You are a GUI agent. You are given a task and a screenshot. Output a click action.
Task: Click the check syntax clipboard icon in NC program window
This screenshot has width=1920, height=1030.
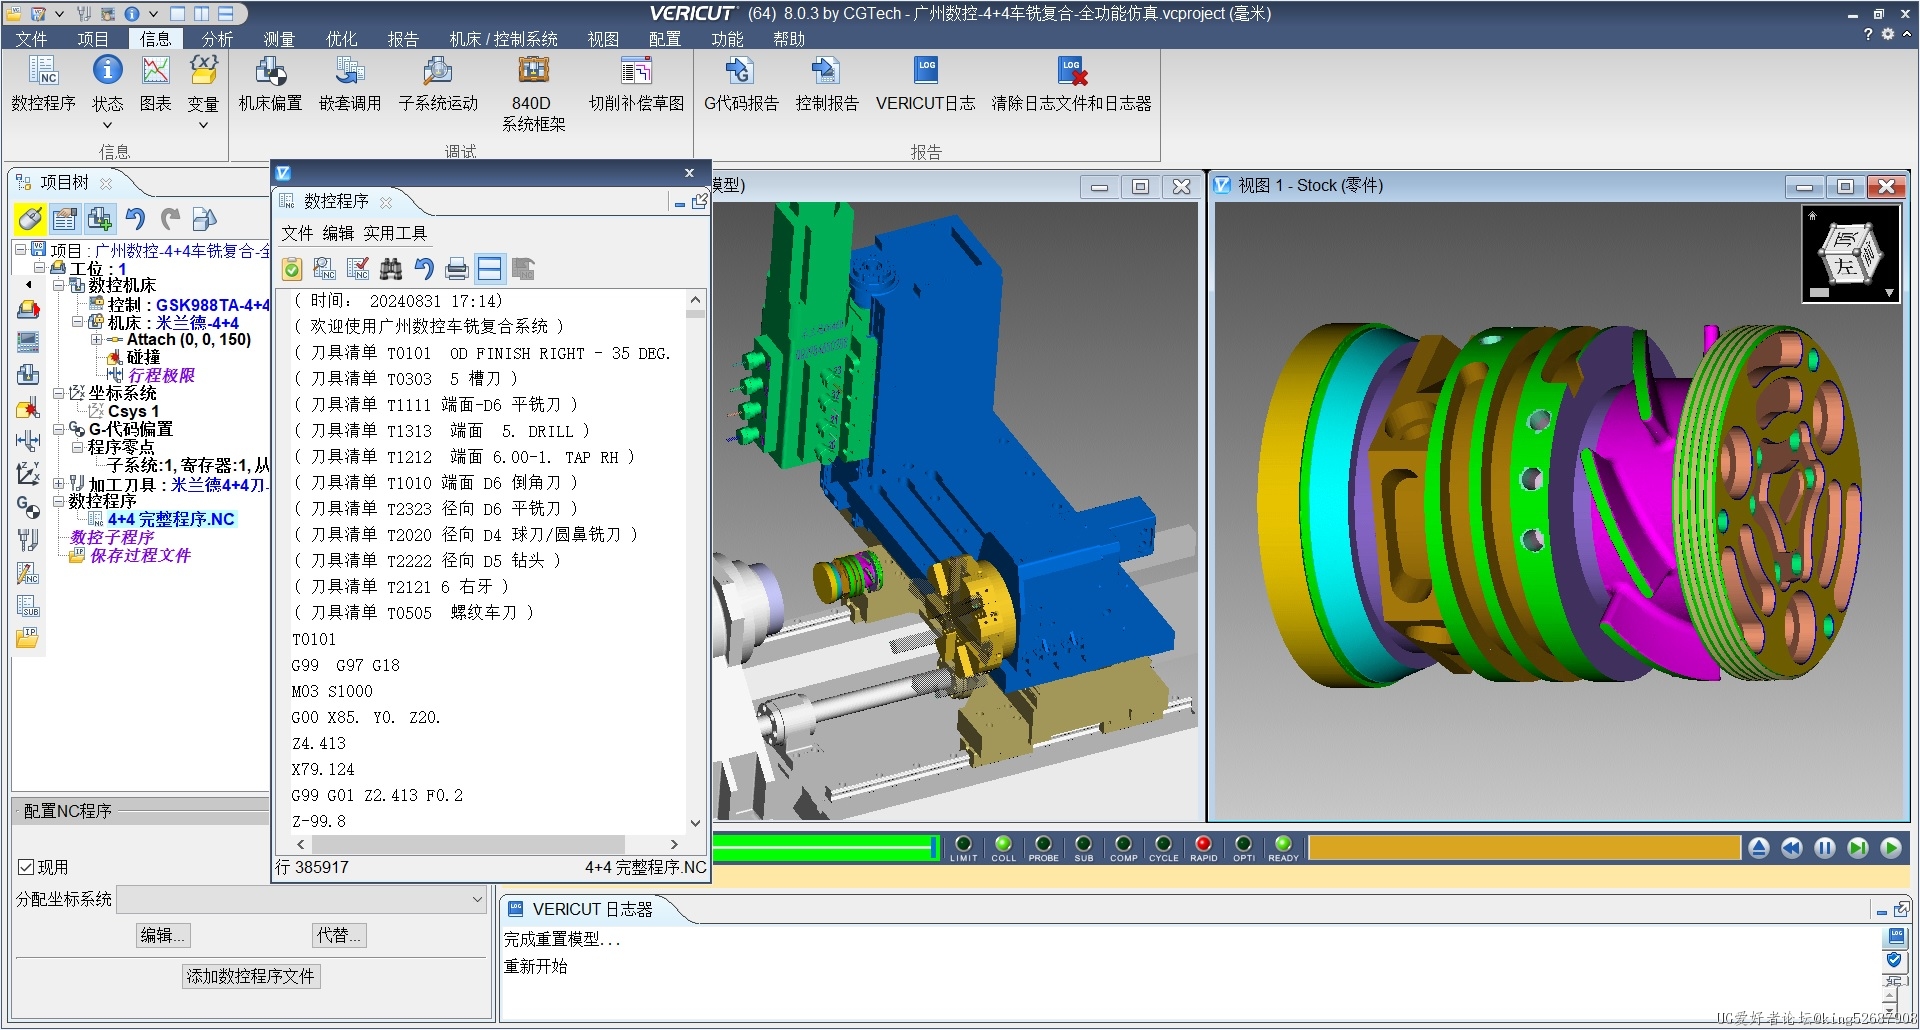(292, 269)
